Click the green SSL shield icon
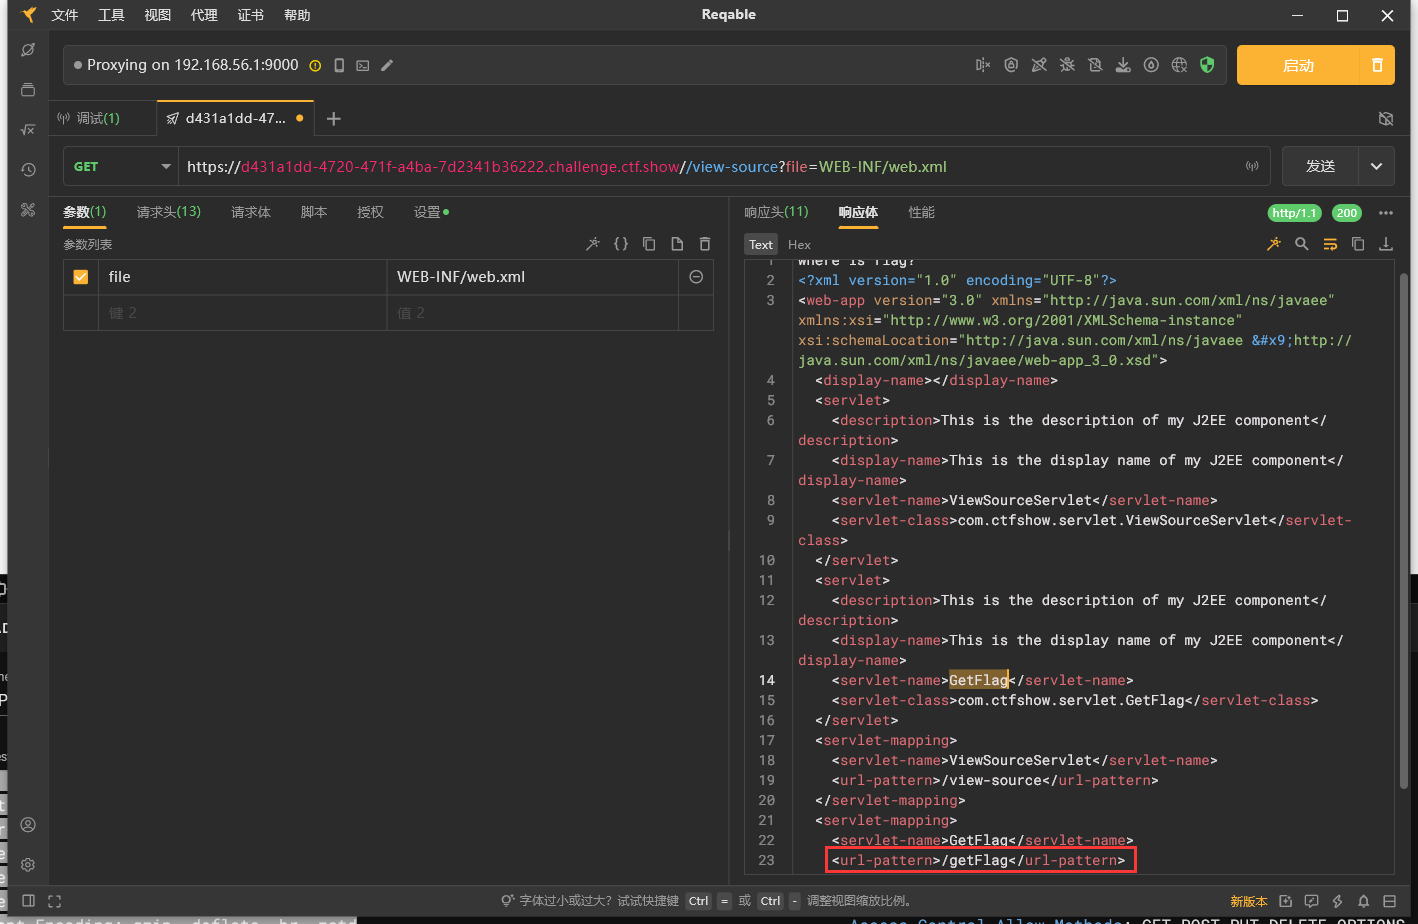 pos(1207,65)
